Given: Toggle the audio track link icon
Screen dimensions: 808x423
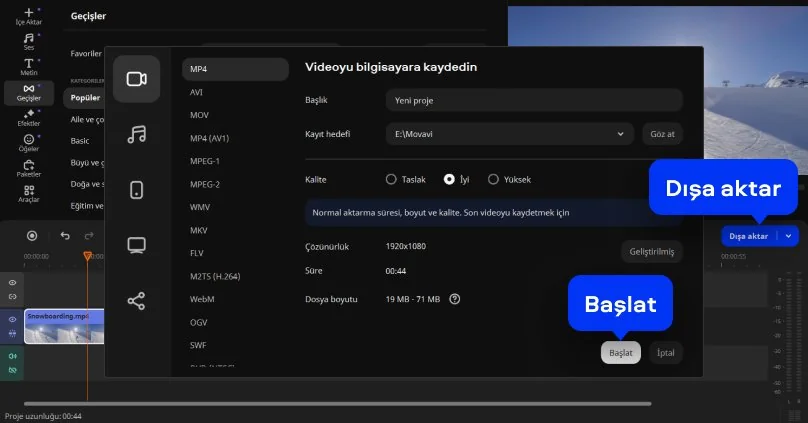Looking at the screenshot, I should 12,370.
